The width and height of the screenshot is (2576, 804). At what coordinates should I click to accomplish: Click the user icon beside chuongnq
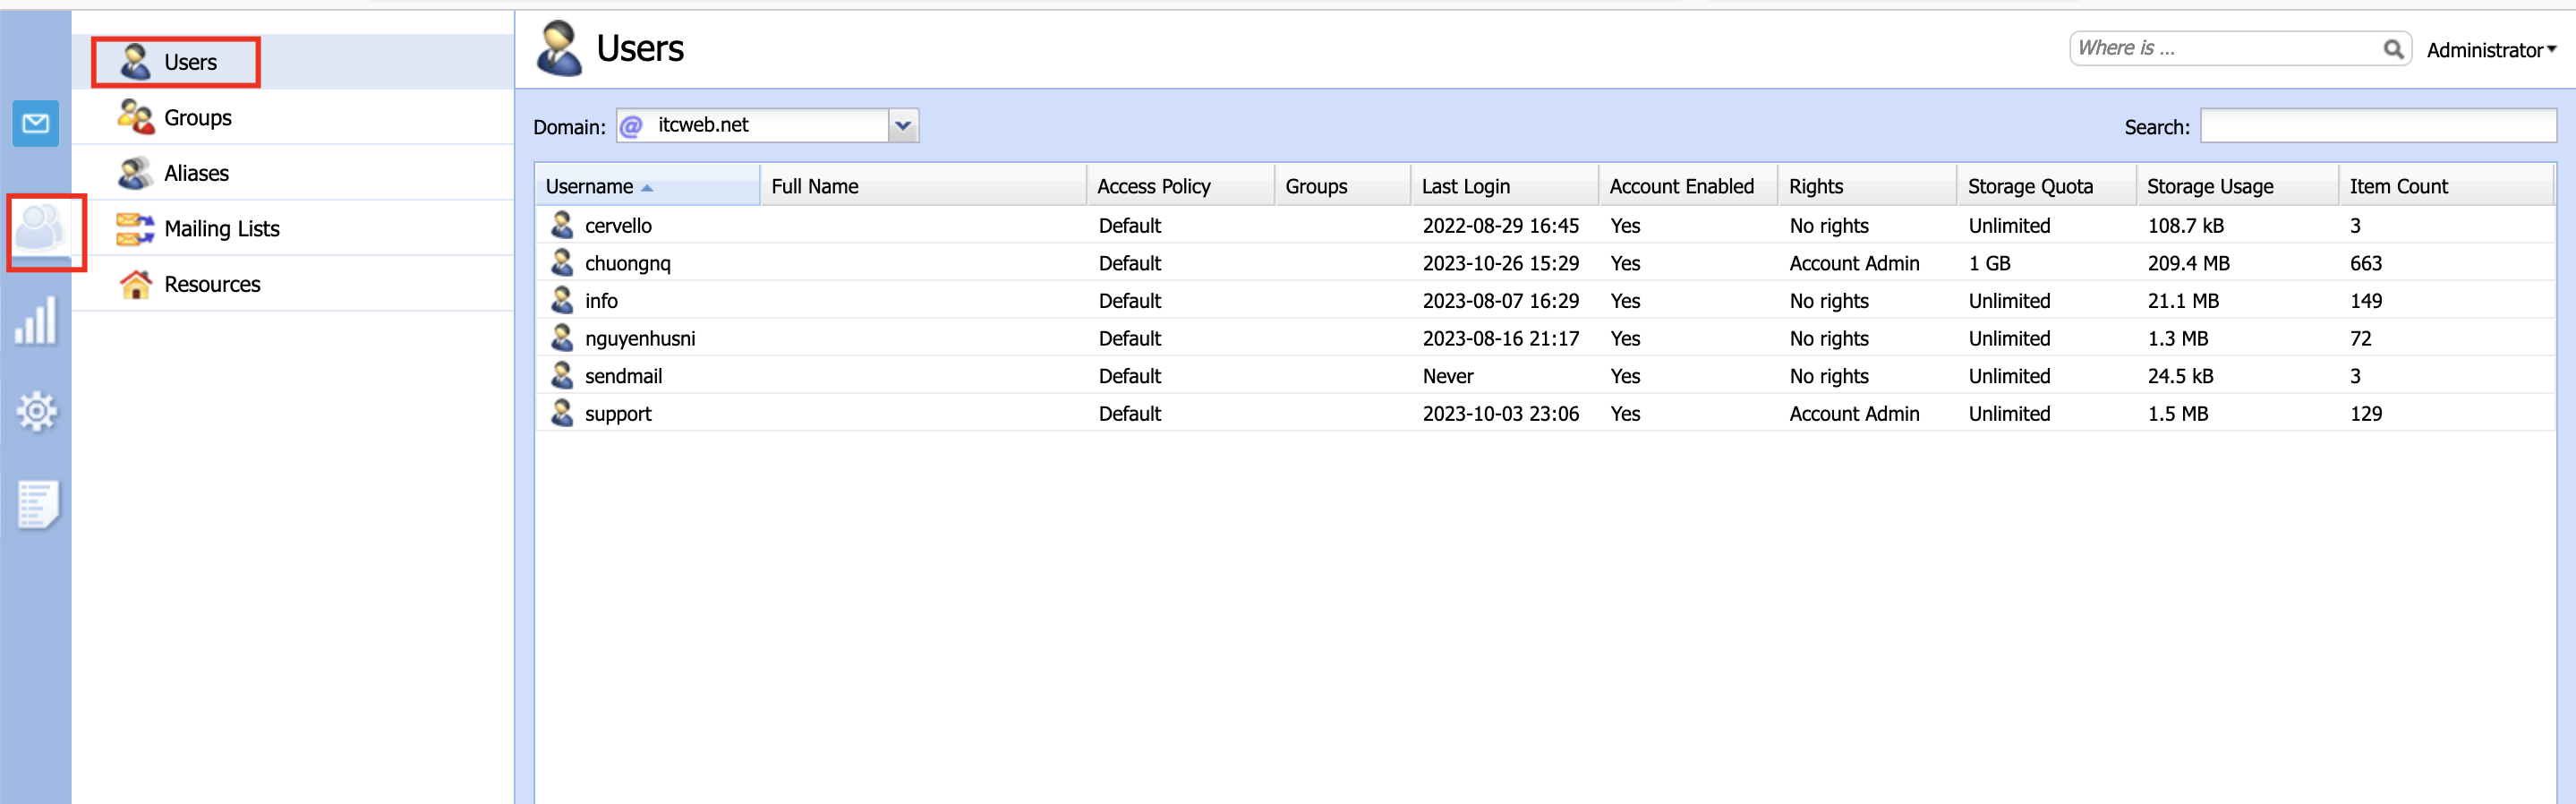(x=562, y=263)
